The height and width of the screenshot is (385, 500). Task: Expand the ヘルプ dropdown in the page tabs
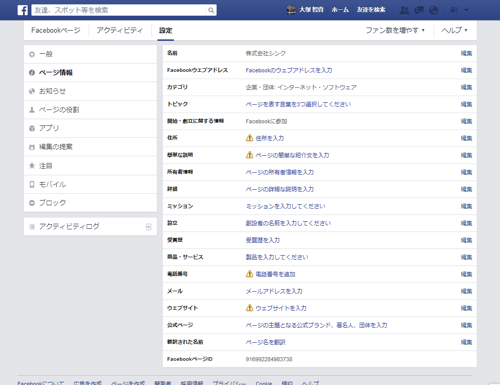coord(454,30)
